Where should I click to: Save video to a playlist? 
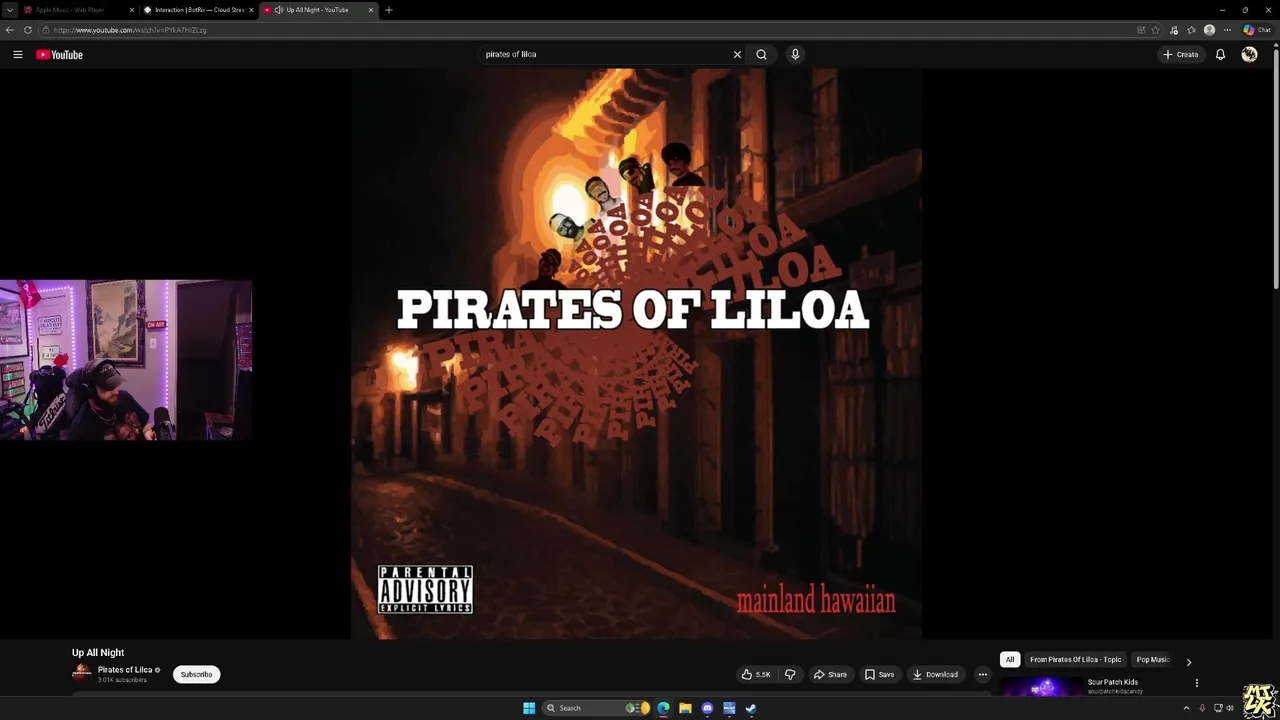pyautogui.click(x=880, y=674)
